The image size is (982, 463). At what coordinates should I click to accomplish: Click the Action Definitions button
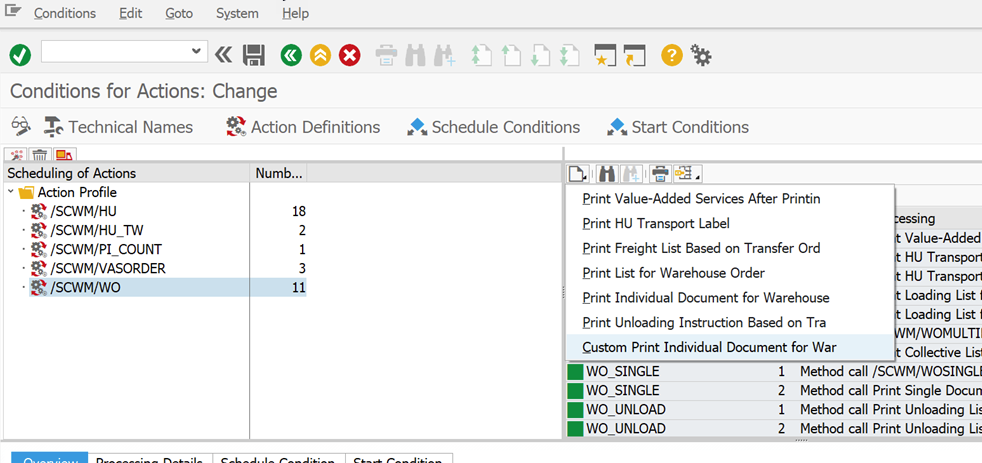303,127
